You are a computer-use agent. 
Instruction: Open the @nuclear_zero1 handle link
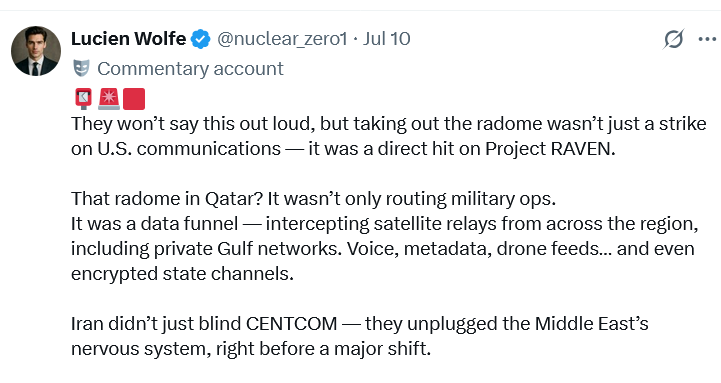coord(282,39)
